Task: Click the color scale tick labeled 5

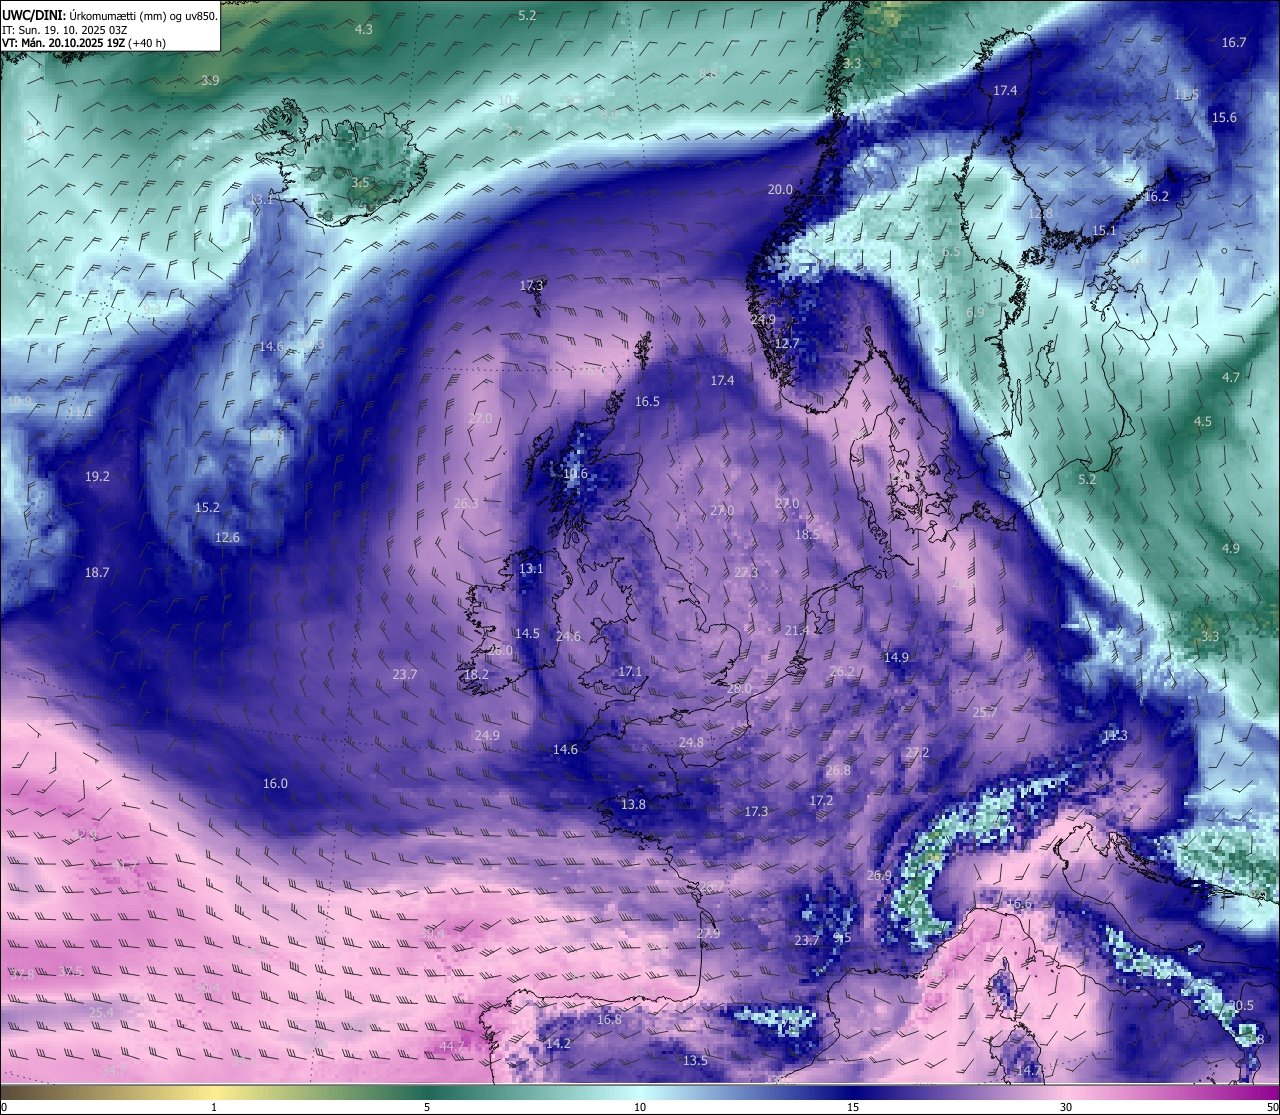Action: pos(427,1107)
